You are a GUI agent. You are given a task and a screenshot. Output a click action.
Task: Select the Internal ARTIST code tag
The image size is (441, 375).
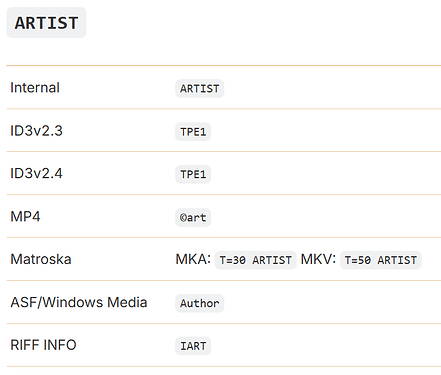[199, 89]
